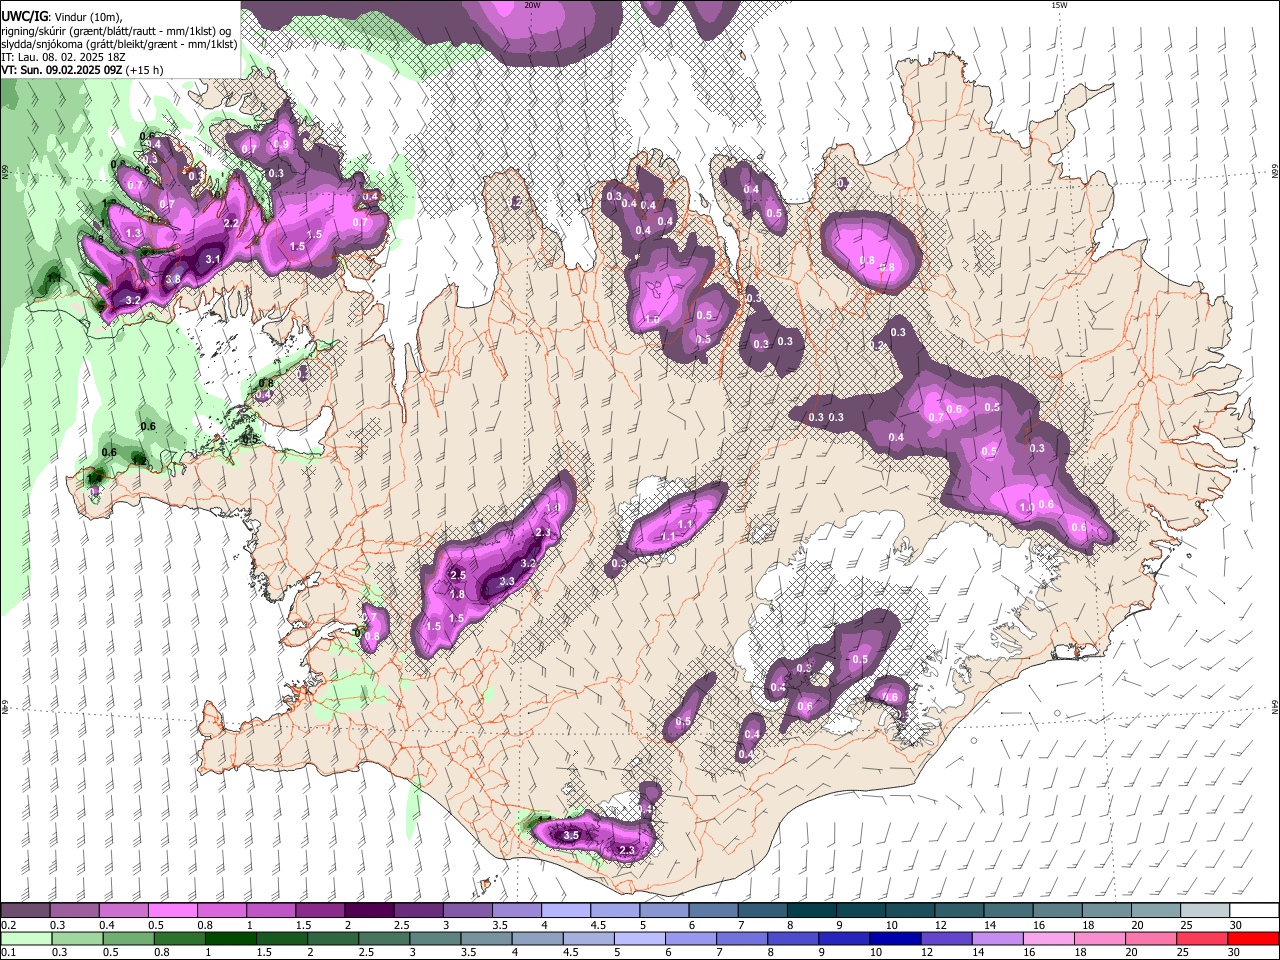Pick the dark green swatch in rain legend
Viewport: 1280px width, 960px height.
(230, 938)
